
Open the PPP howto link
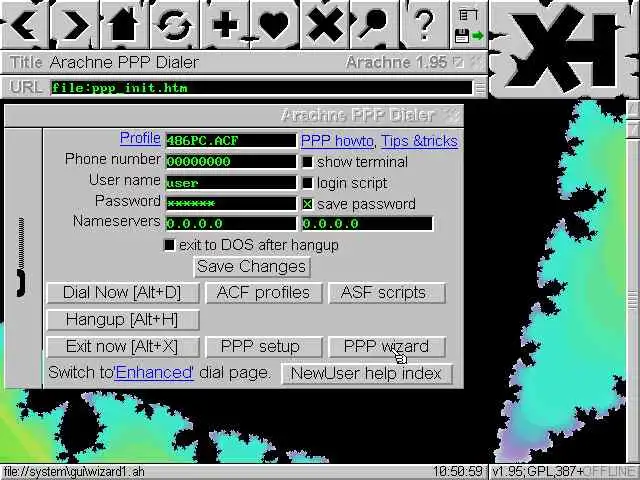click(x=337, y=141)
